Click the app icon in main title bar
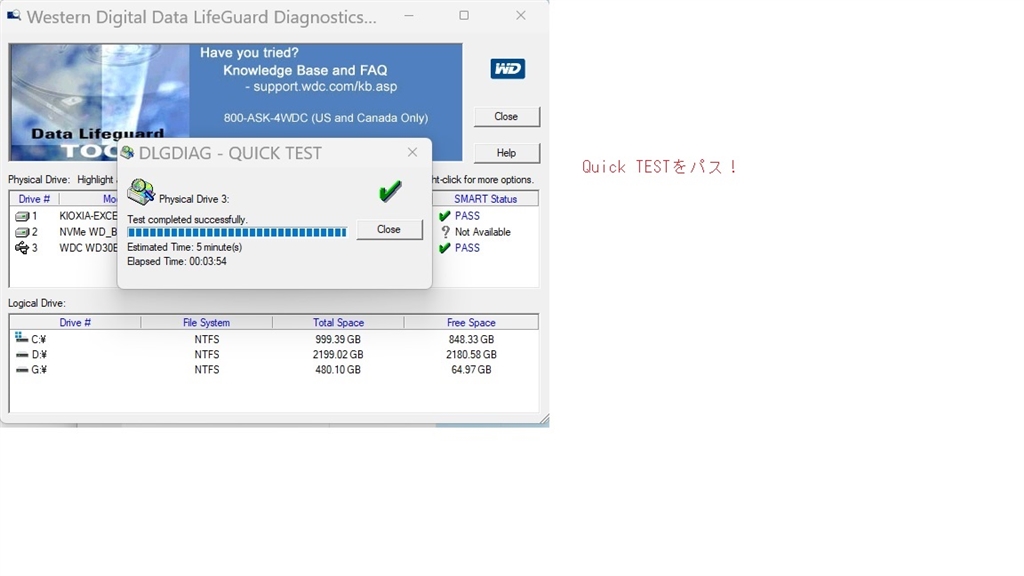 [x=14, y=16]
